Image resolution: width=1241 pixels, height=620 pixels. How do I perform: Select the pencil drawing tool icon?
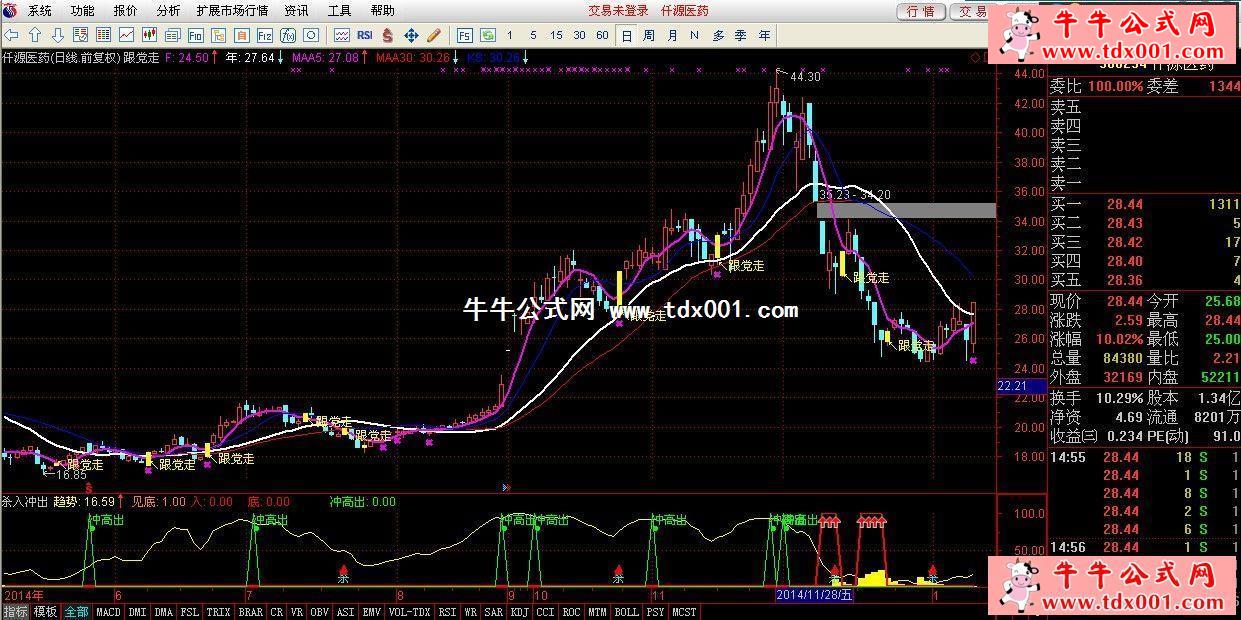pyautogui.click(x=433, y=35)
